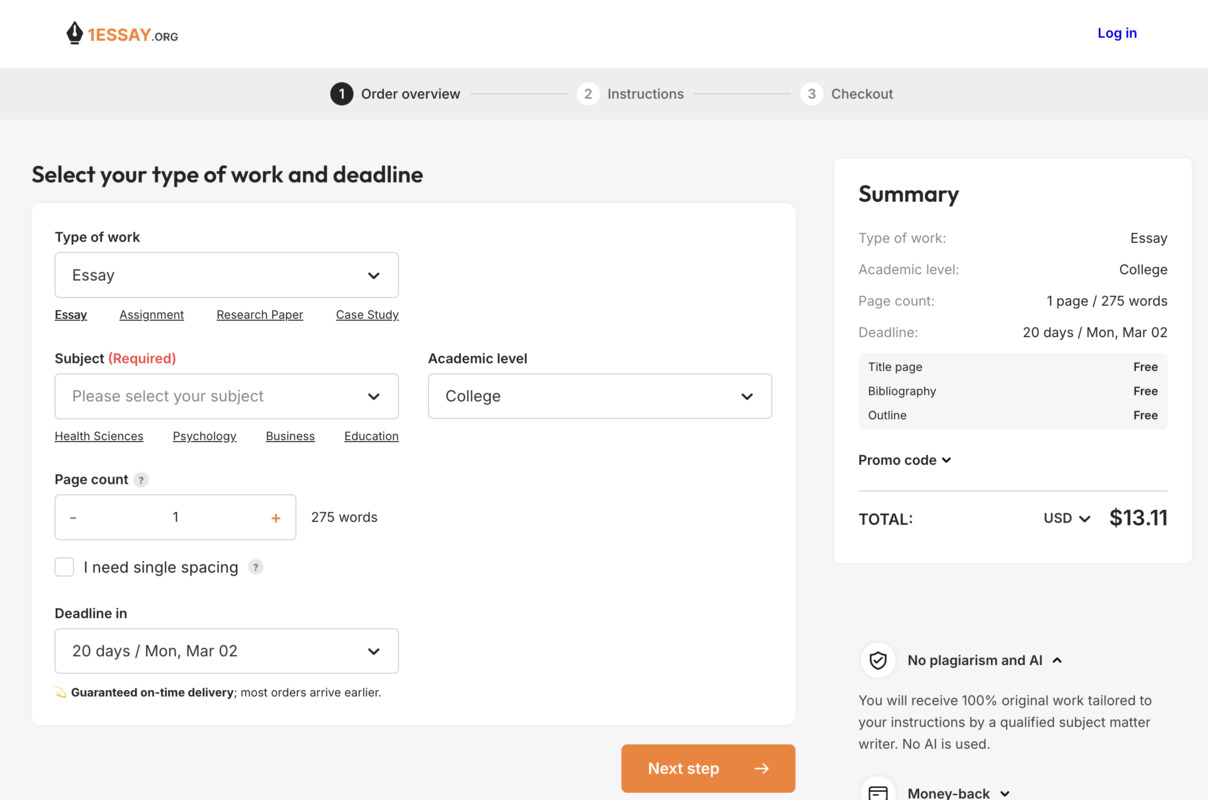Open the Type of work dropdown
This screenshot has width=1208, height=800.
pos(227,275)
